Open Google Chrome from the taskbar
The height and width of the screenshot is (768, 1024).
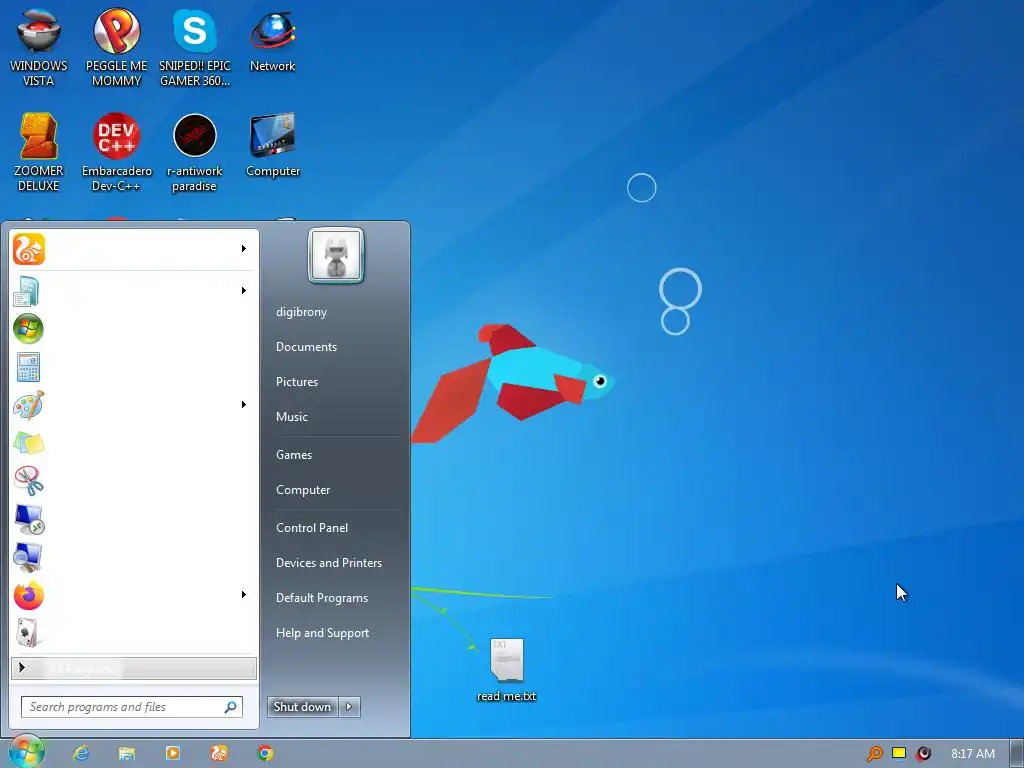pyautogui.click(x=264, y=753)
